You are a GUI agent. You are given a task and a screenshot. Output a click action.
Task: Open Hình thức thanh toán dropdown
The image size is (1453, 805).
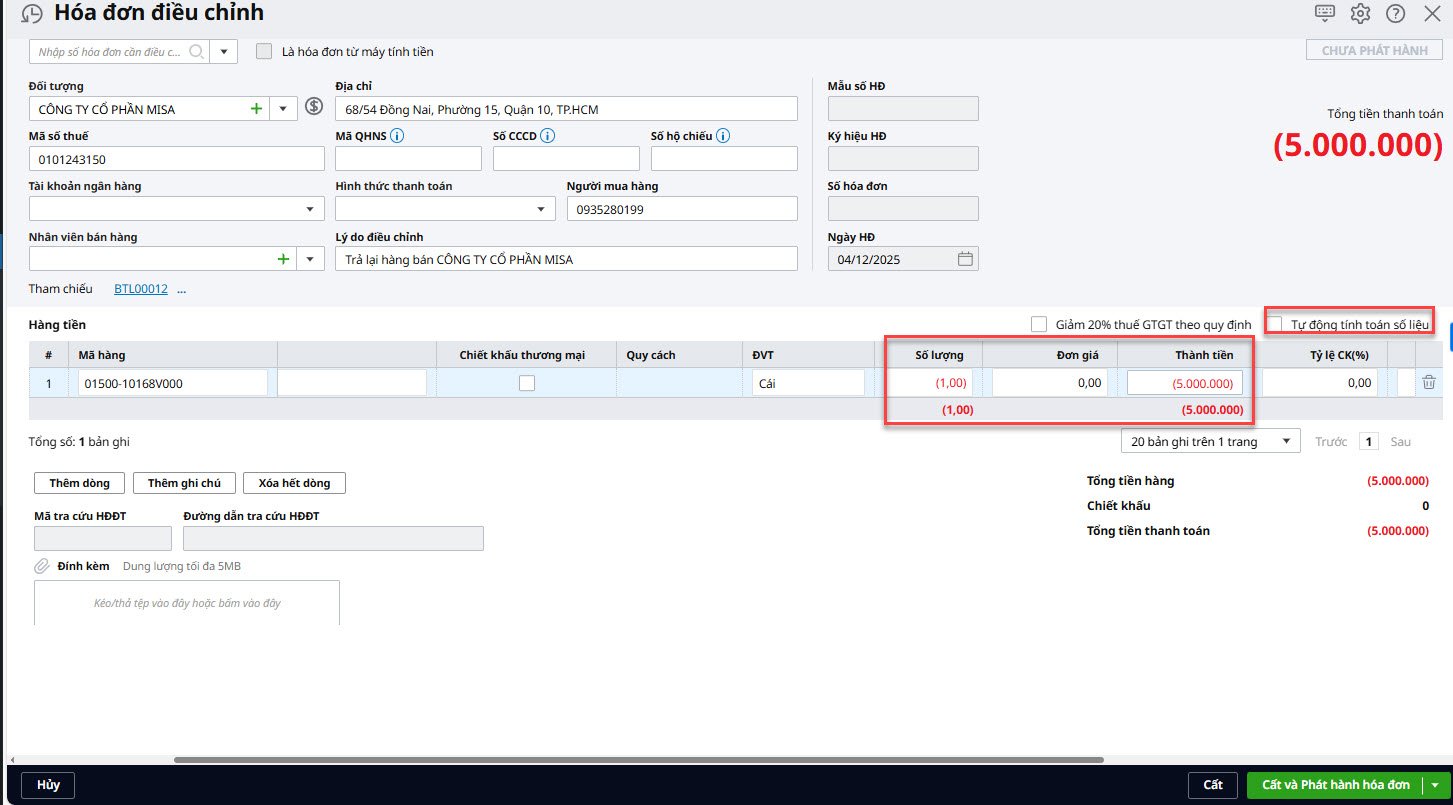pos(540,209)
